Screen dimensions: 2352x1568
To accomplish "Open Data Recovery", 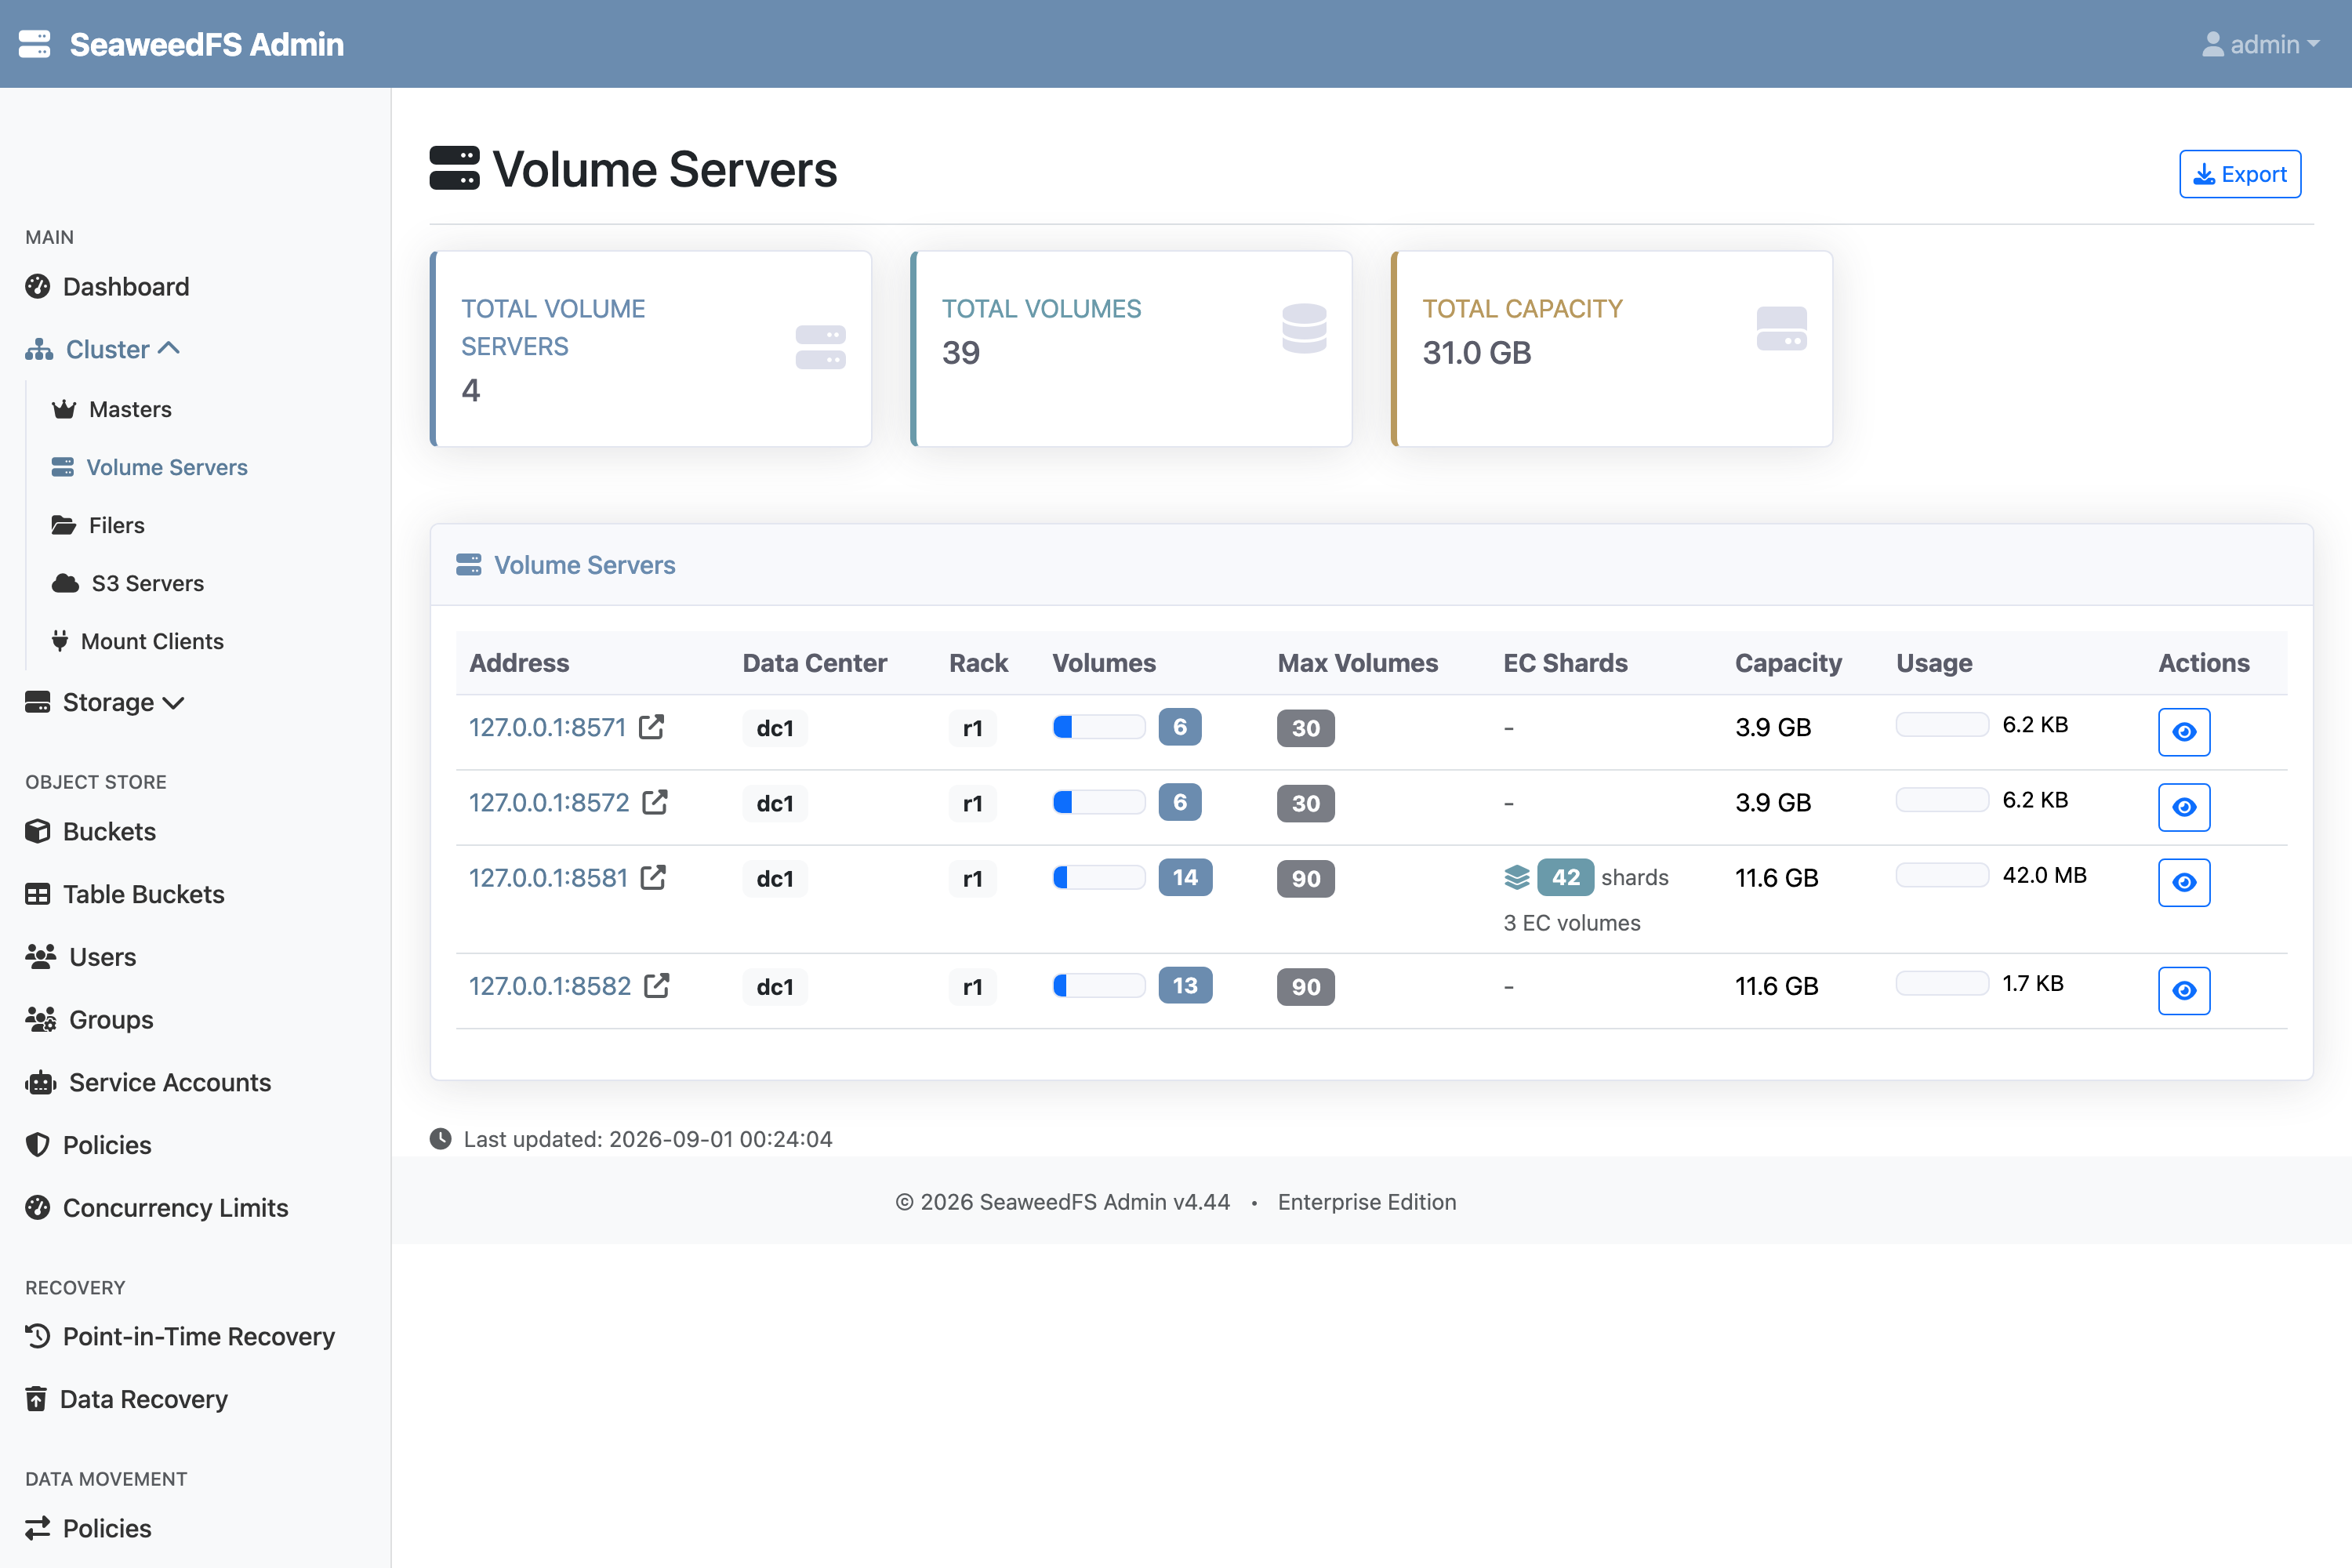I will pos(126,1399).
